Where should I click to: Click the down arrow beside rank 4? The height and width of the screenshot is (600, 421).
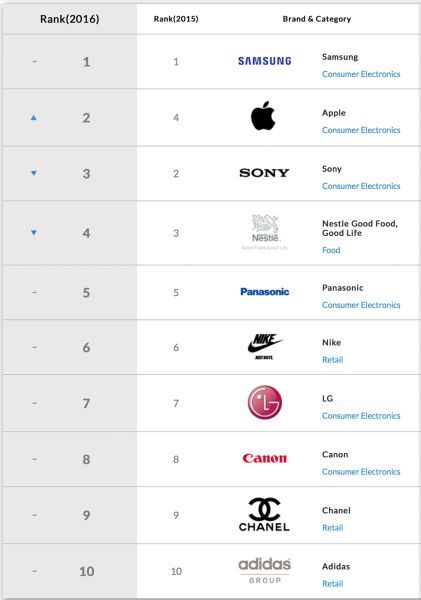coord(34,233)
